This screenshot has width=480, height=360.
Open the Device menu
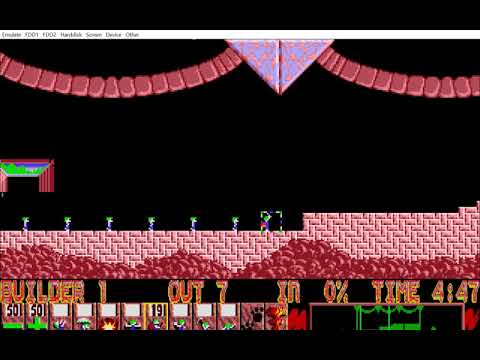(113, 35)
